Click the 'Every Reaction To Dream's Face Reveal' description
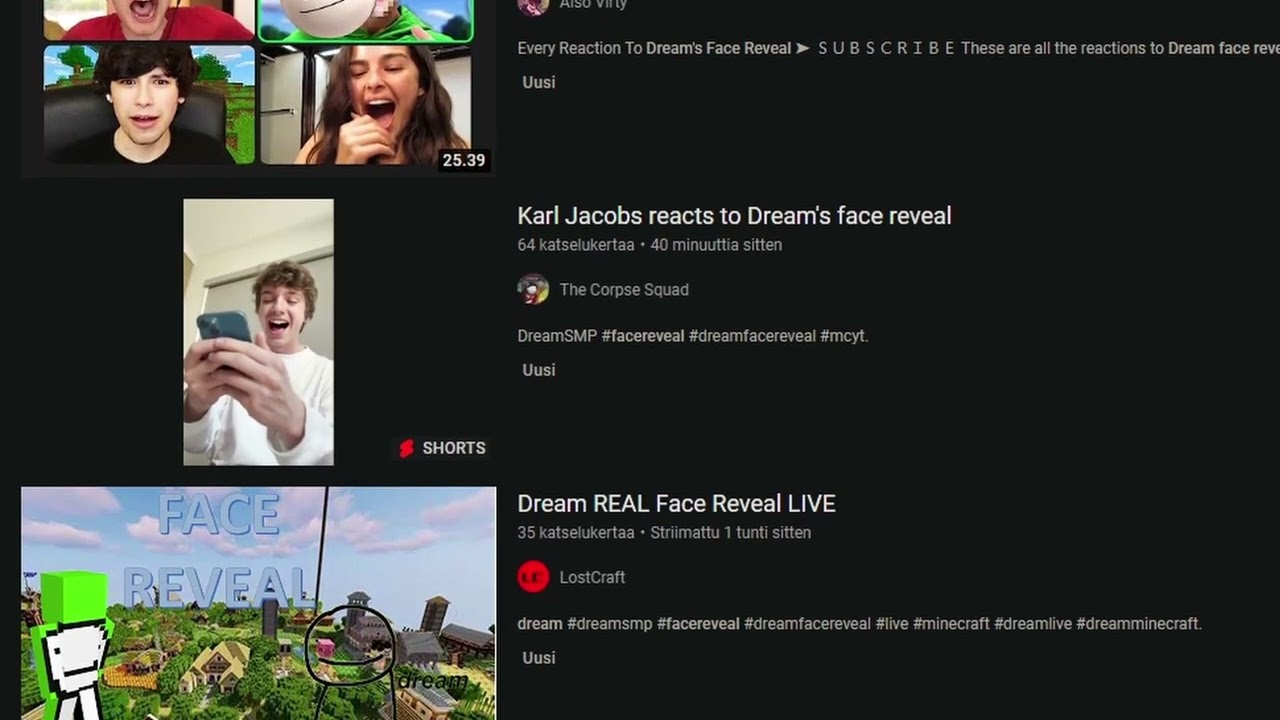This screenshot has height=720, width=1280. coord(898,48)
